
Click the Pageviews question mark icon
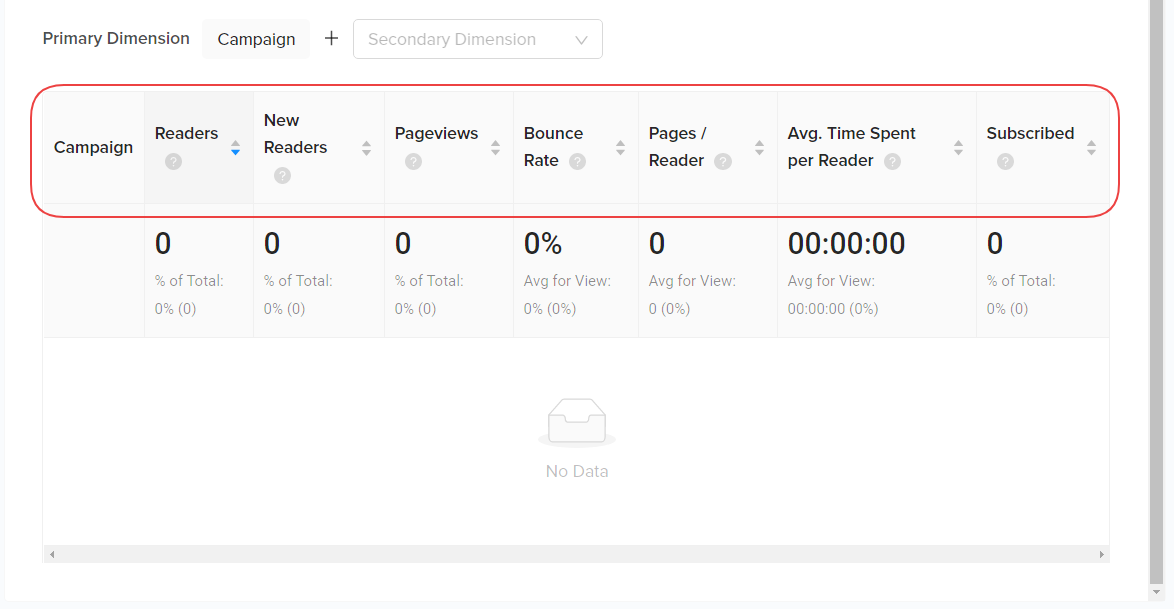click(413, 161)
